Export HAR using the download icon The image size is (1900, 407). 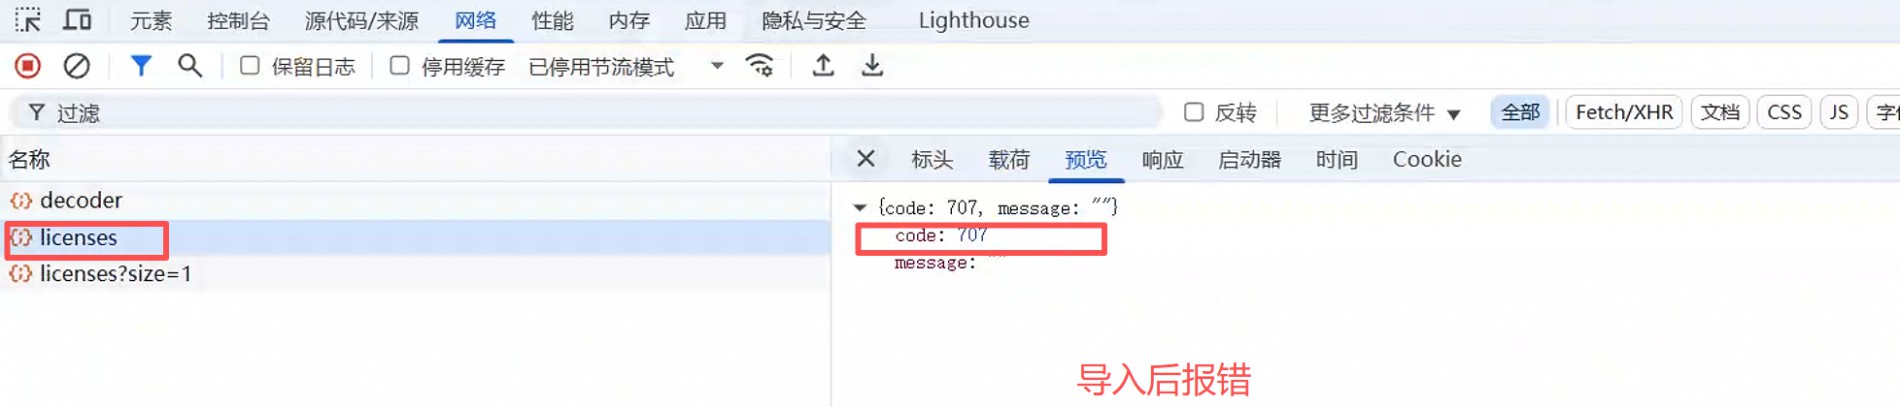click(x=872, y=66)
